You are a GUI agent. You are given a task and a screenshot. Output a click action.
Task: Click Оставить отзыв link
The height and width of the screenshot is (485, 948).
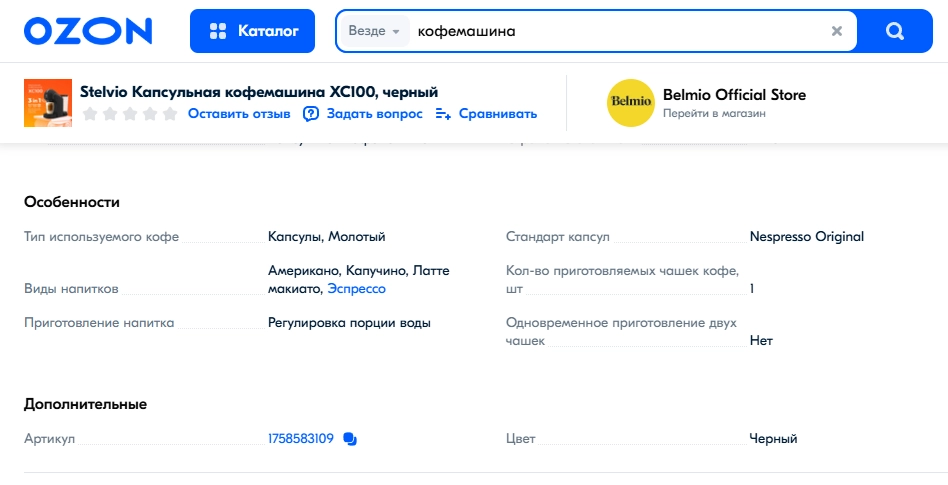pos(239,114)
